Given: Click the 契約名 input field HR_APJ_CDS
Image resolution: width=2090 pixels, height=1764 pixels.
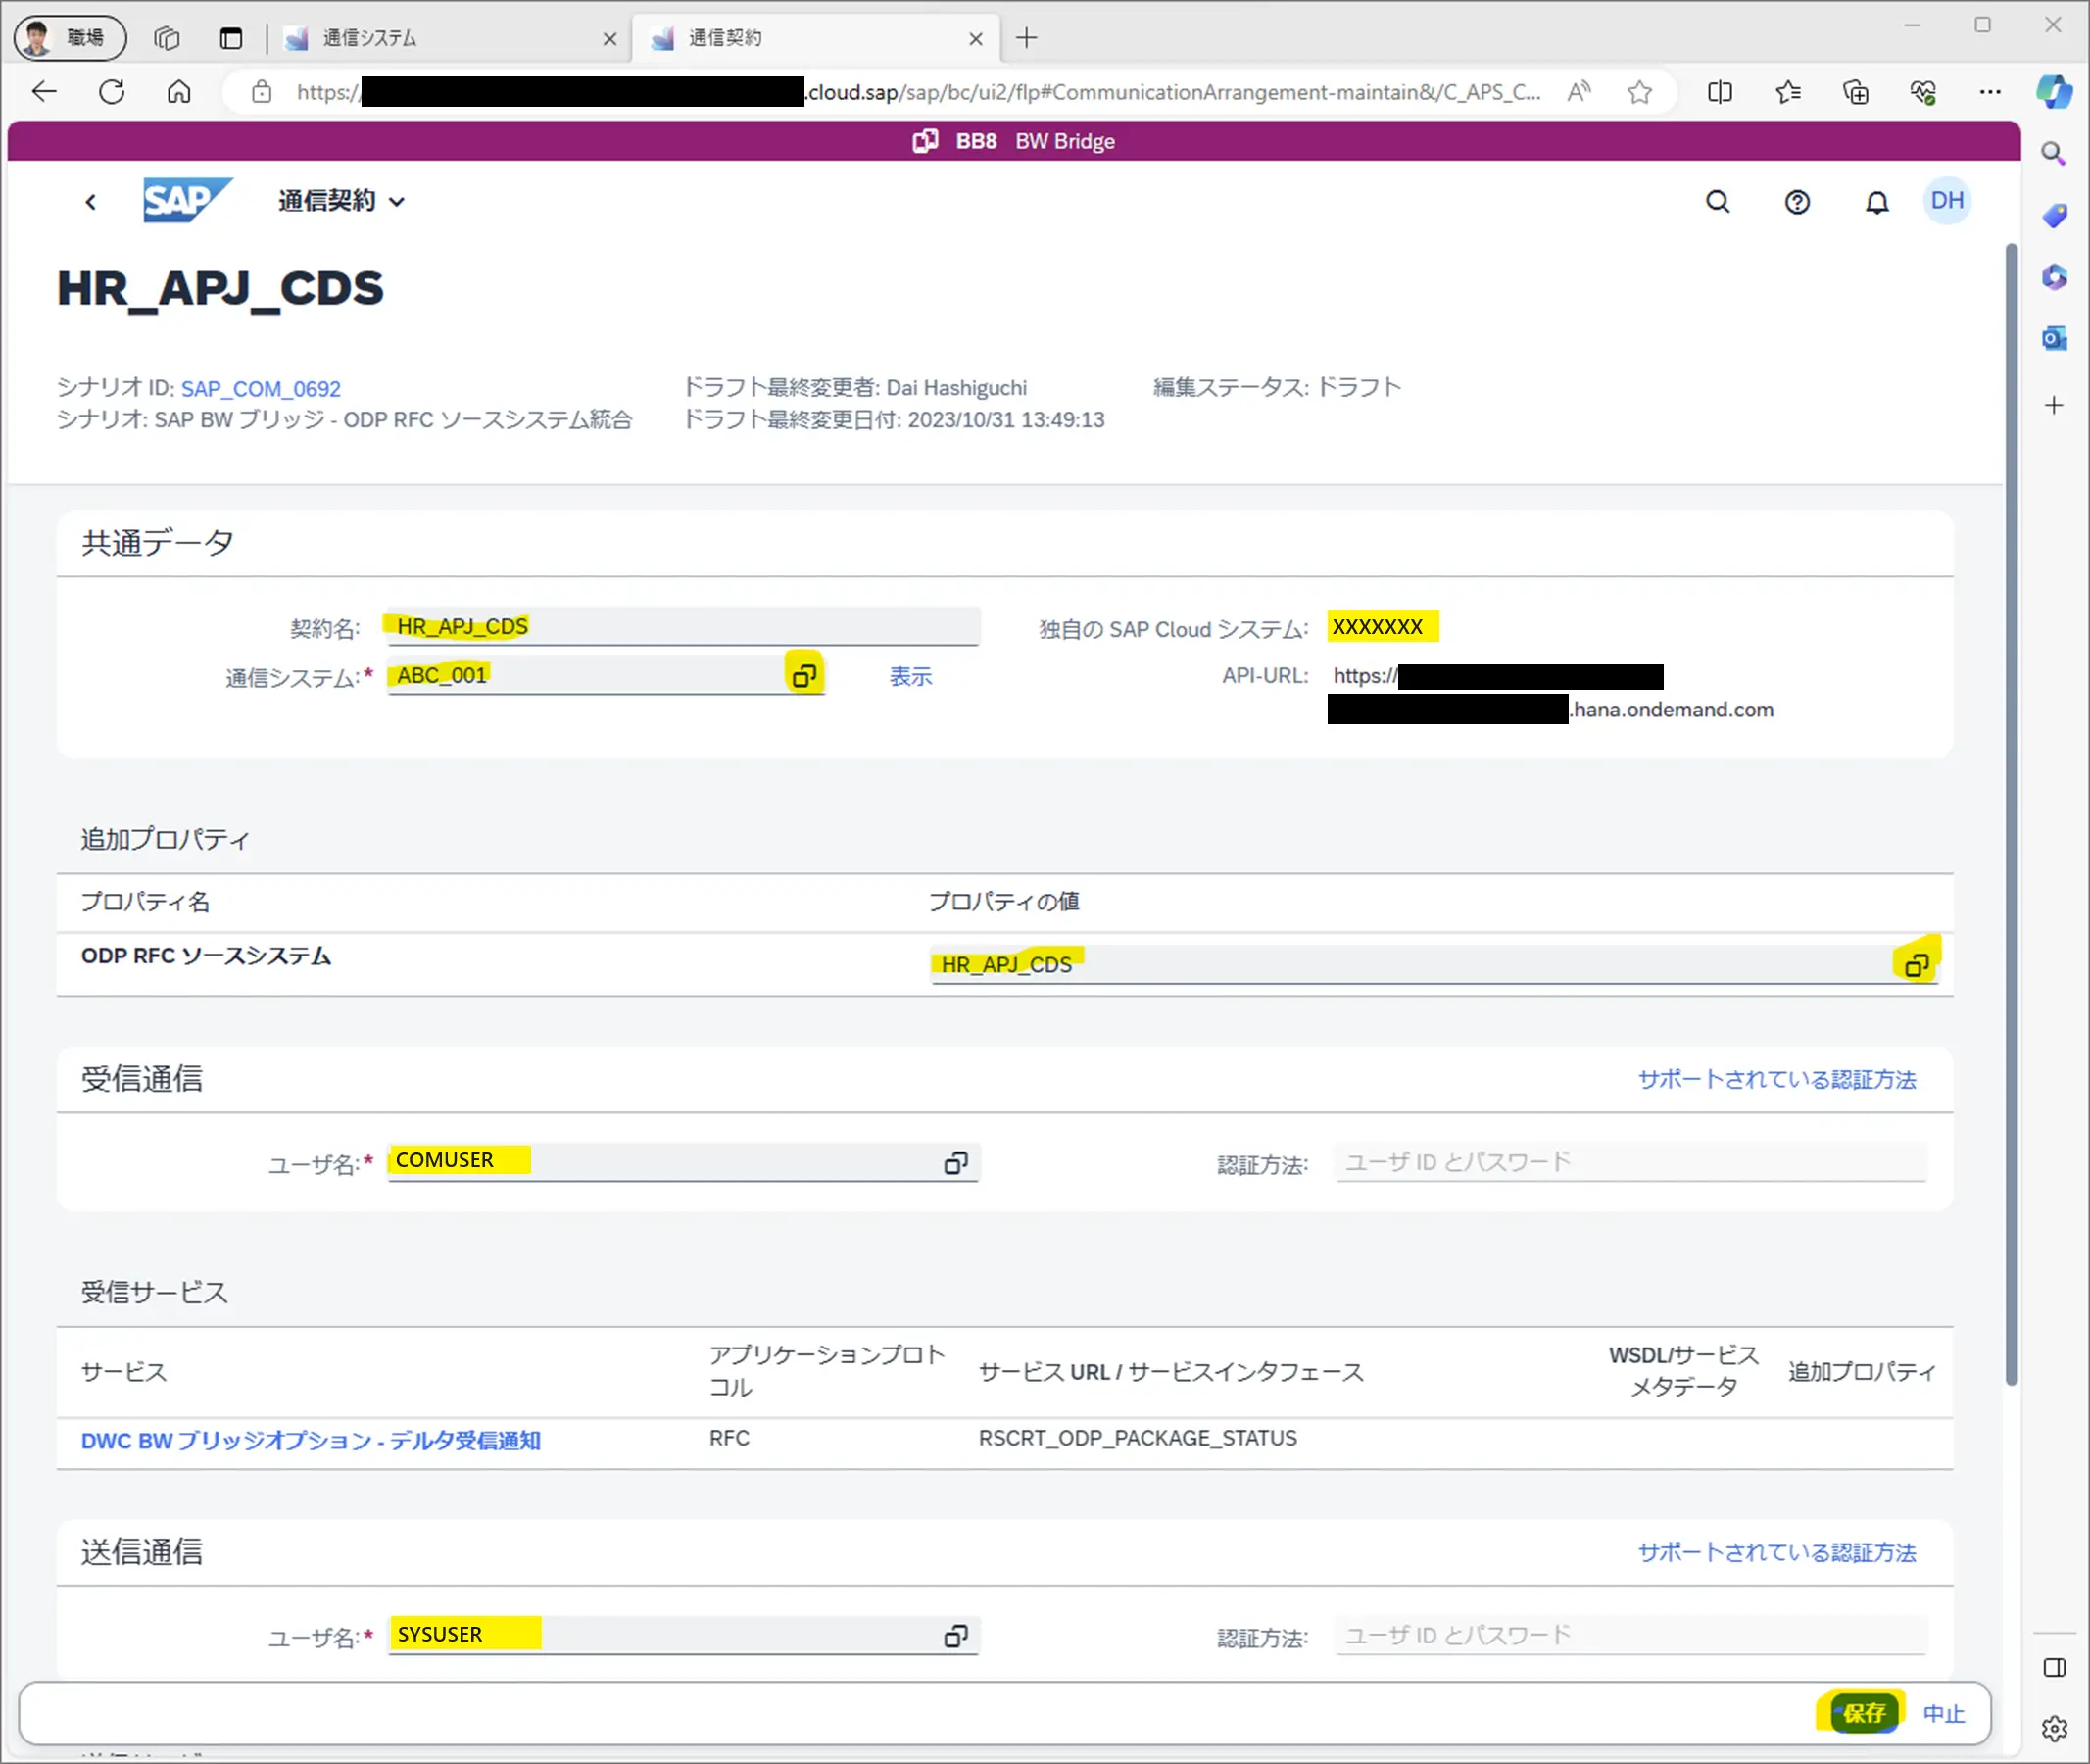Looking at the screenshot, I should point(684,627).
